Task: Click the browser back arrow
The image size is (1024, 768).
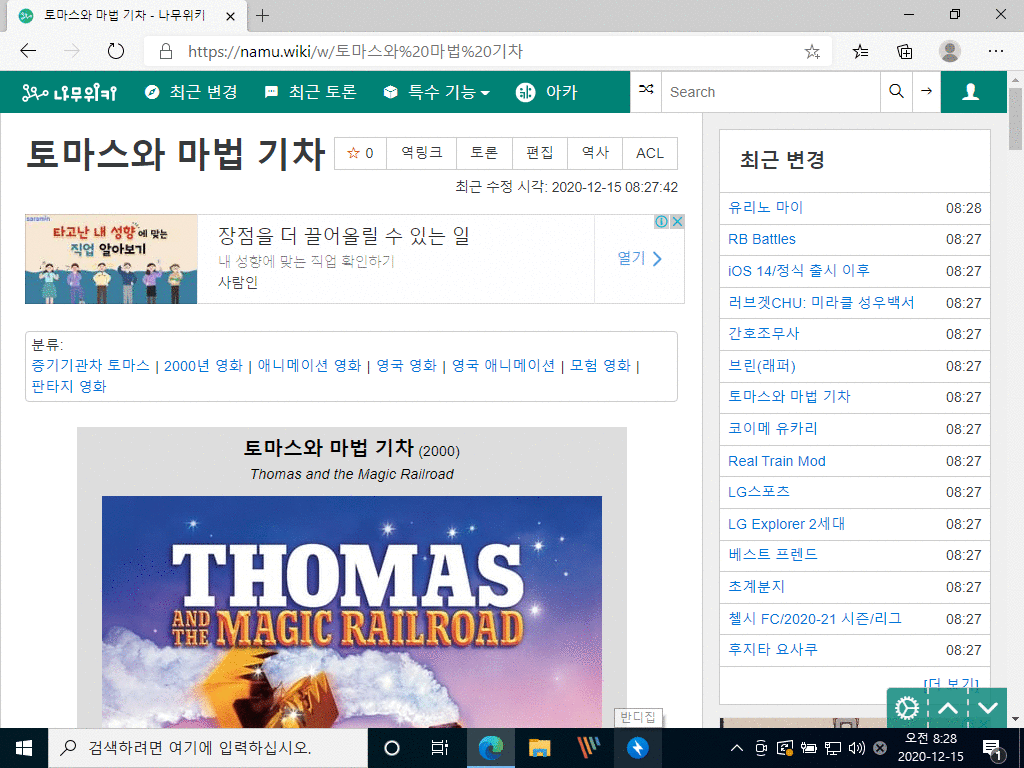Action: click(28, 51)
